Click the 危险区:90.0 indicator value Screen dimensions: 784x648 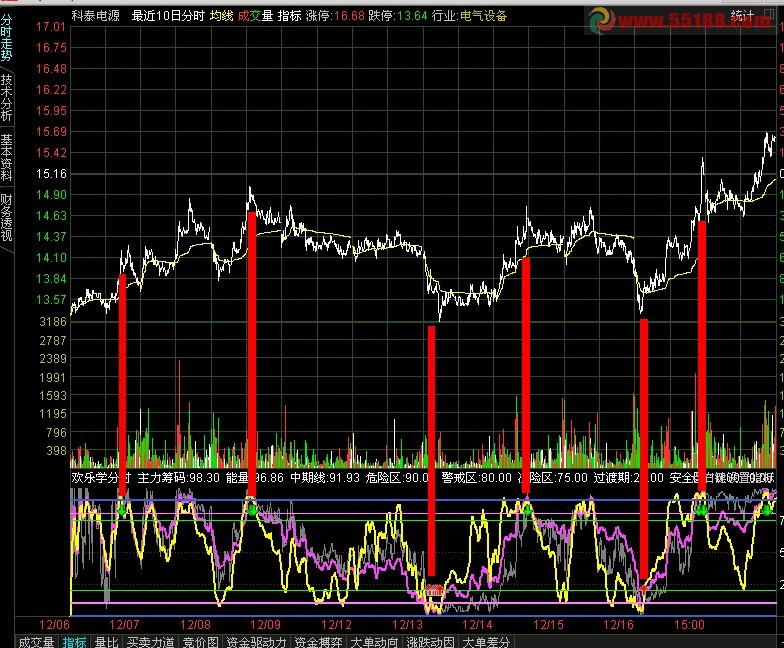coord(397,478)
